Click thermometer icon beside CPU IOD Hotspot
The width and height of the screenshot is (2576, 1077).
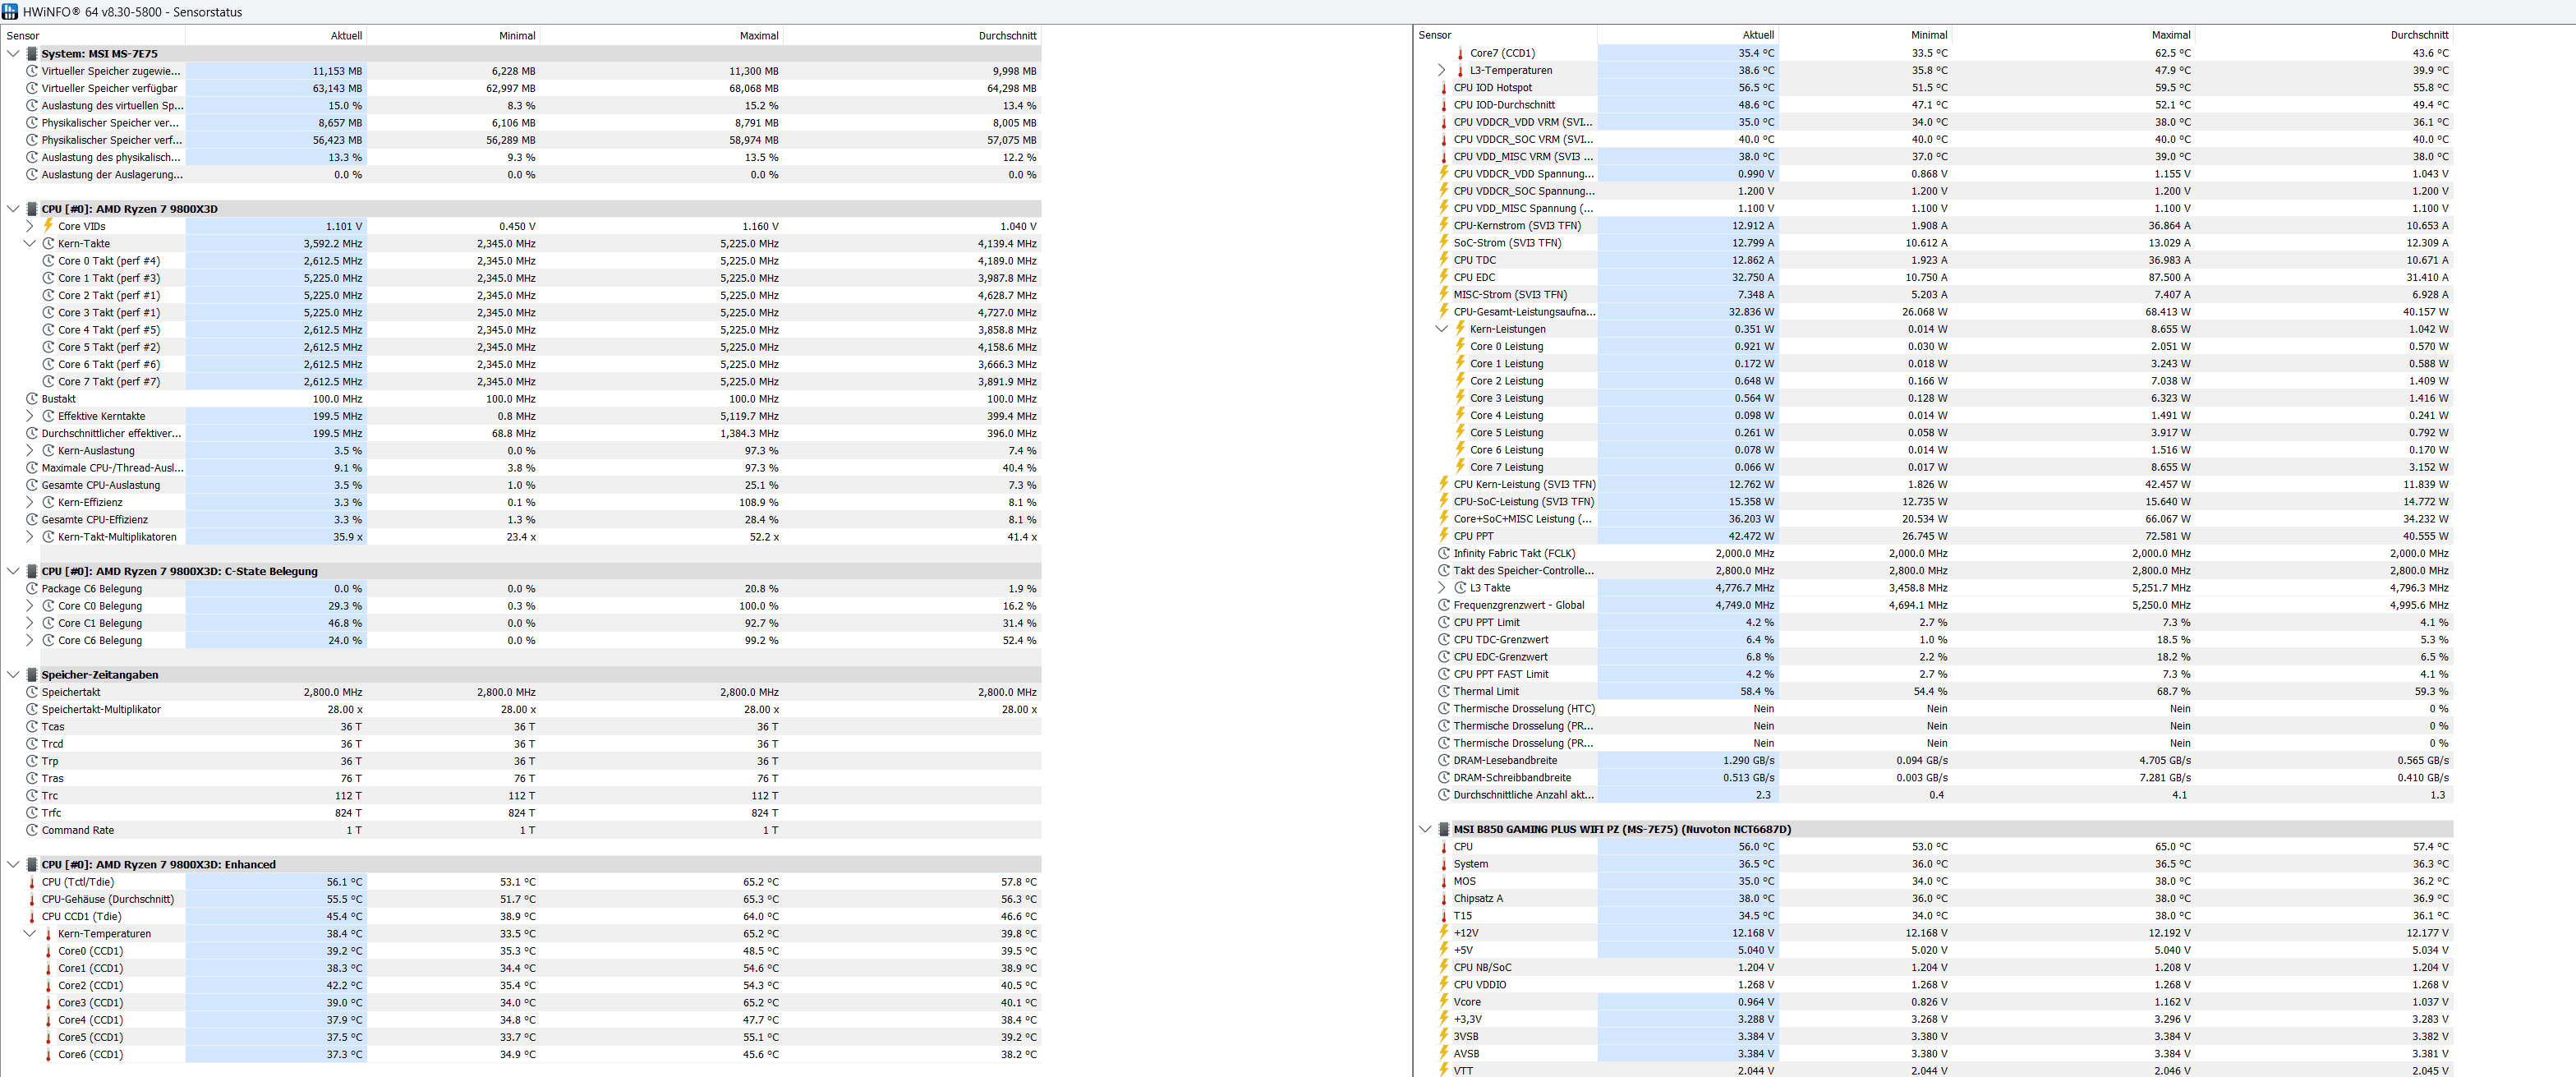pyautogui.click(x=1443, y=88)
